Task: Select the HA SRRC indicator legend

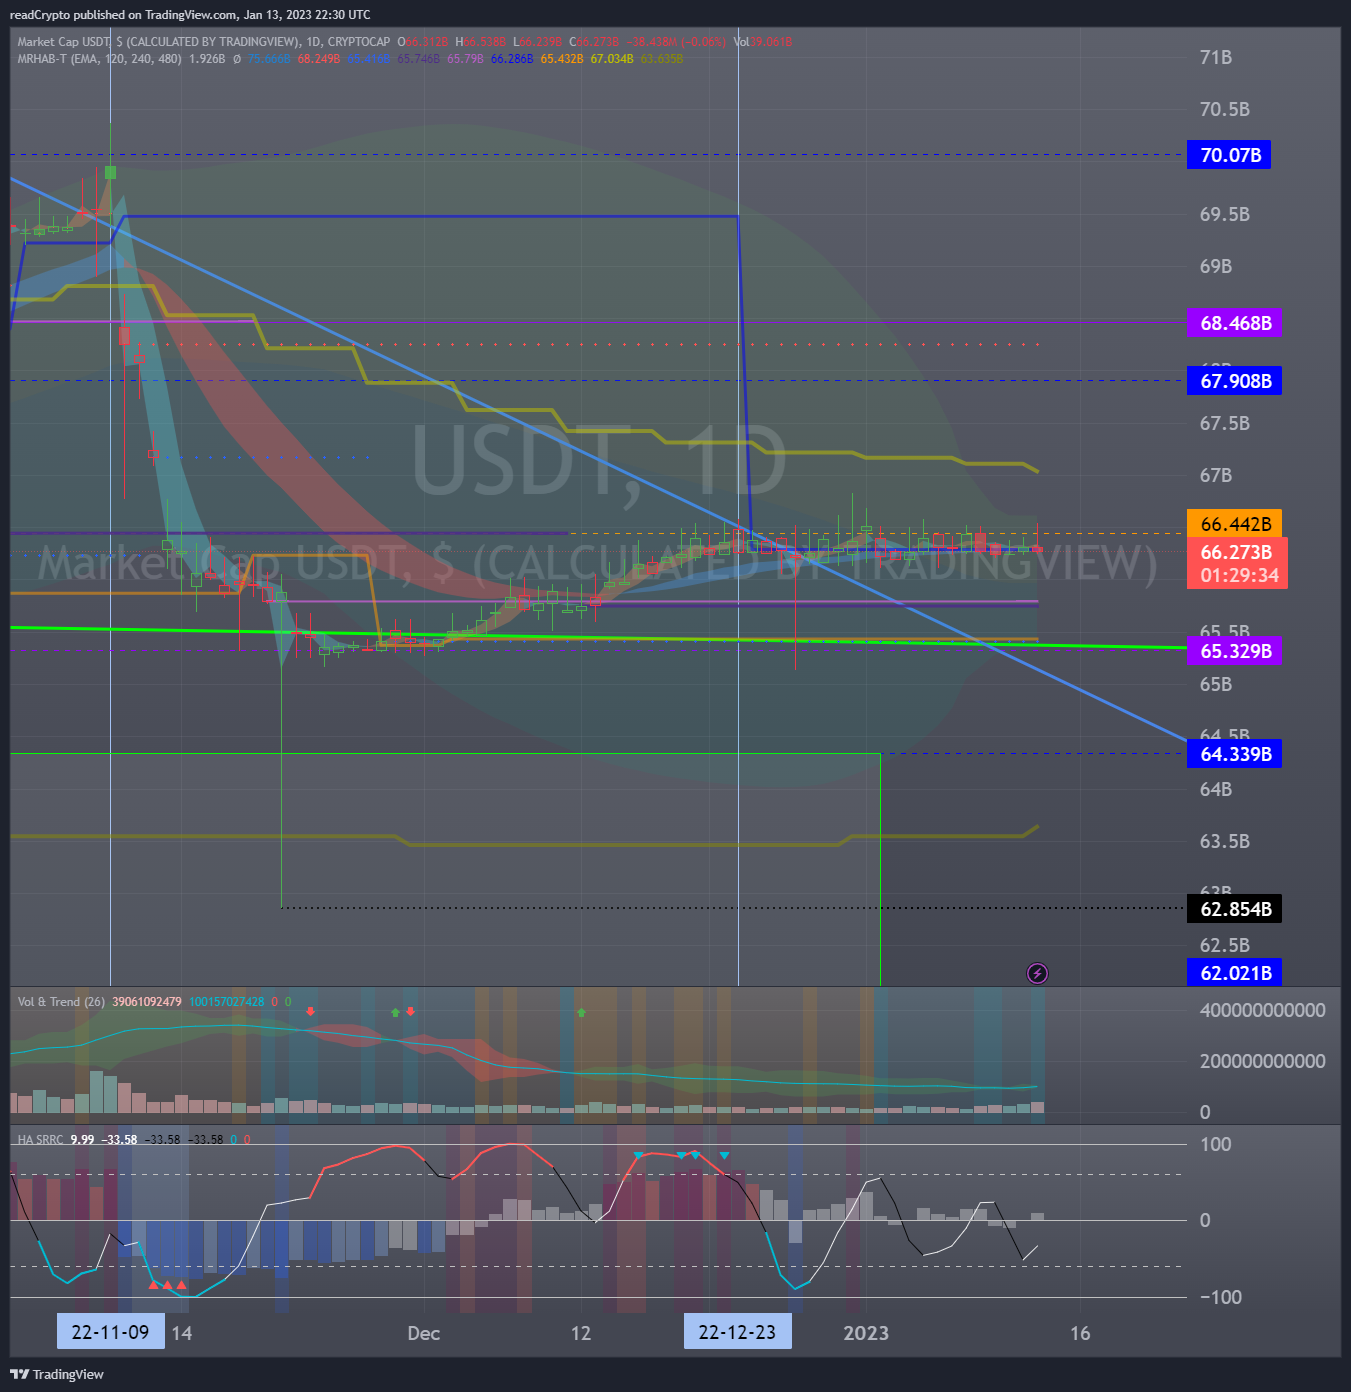Action: (40, 1140)
